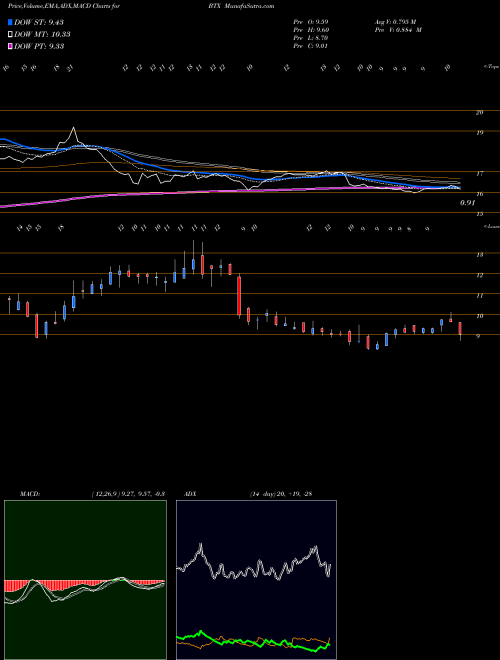The image size is (500, 660).
Task: Click the 'Pre H: 9.69' value
Action: tap(311, 30)
